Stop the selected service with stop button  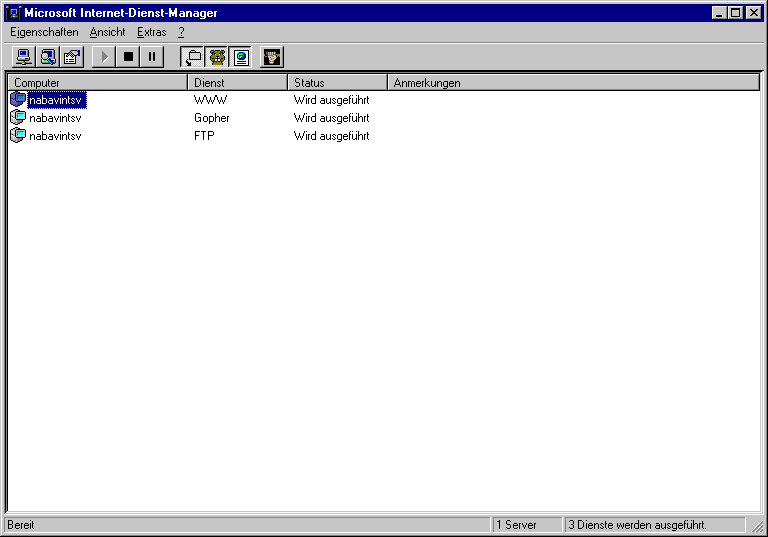128,57
